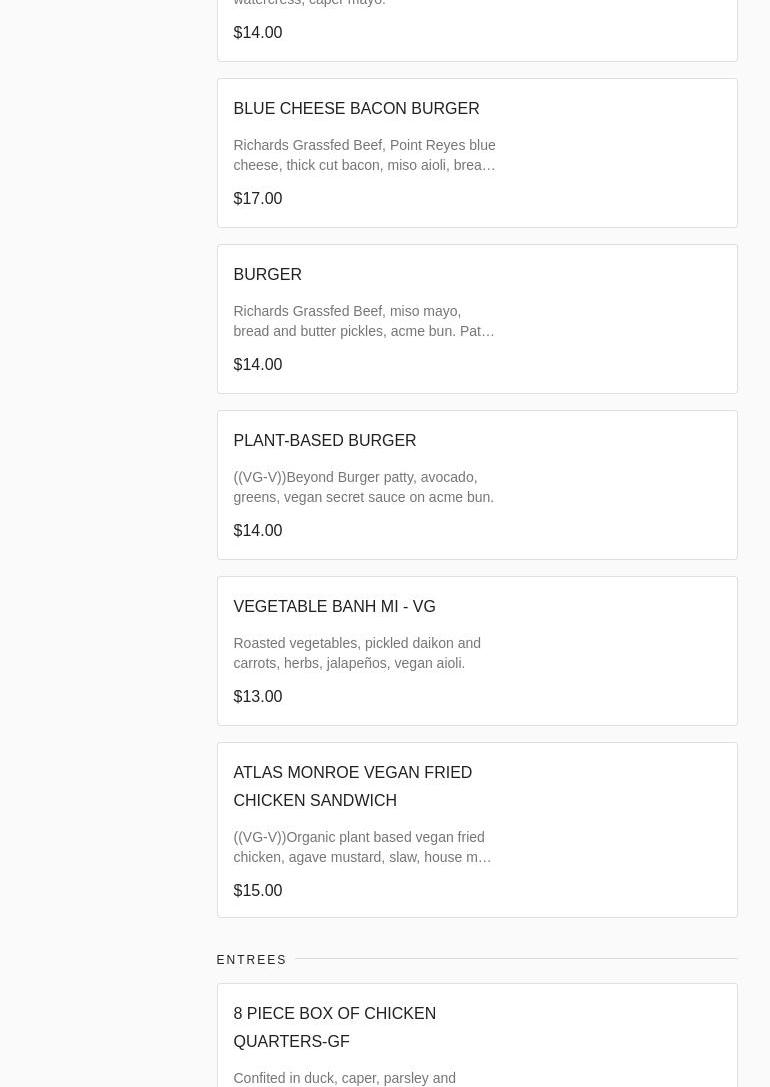The width and height of the screenshot is (770, 1087).
Task: Click the Burger item title
Action: coord(267,274)
